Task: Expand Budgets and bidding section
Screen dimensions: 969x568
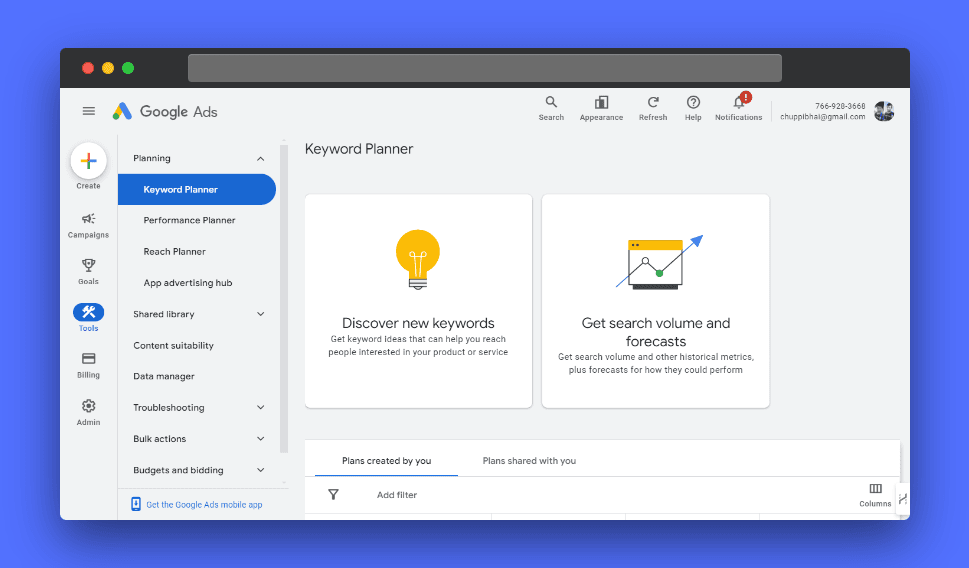Action: point(261,470)
